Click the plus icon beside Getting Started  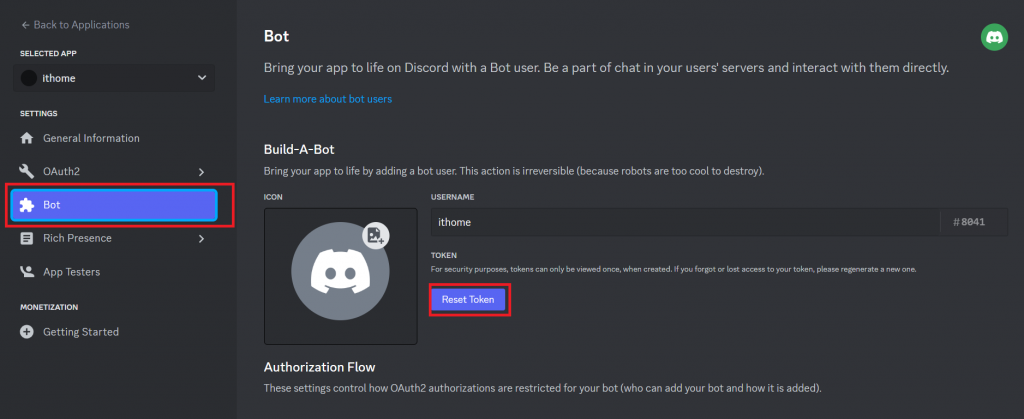click(27, 332)
